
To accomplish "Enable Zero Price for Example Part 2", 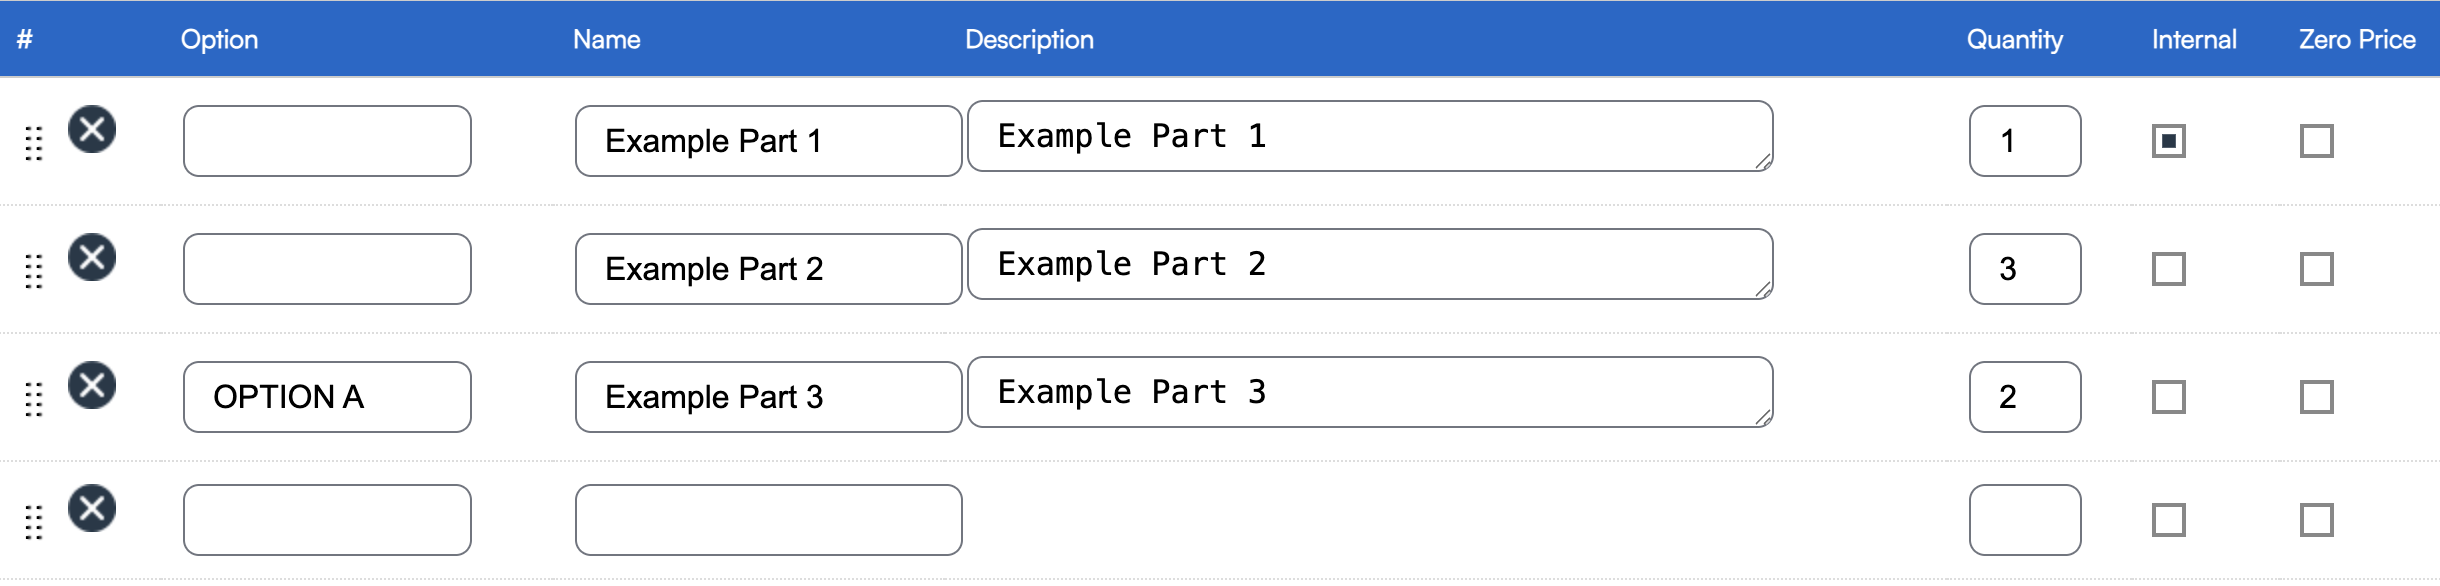I will pos(2316,269).
